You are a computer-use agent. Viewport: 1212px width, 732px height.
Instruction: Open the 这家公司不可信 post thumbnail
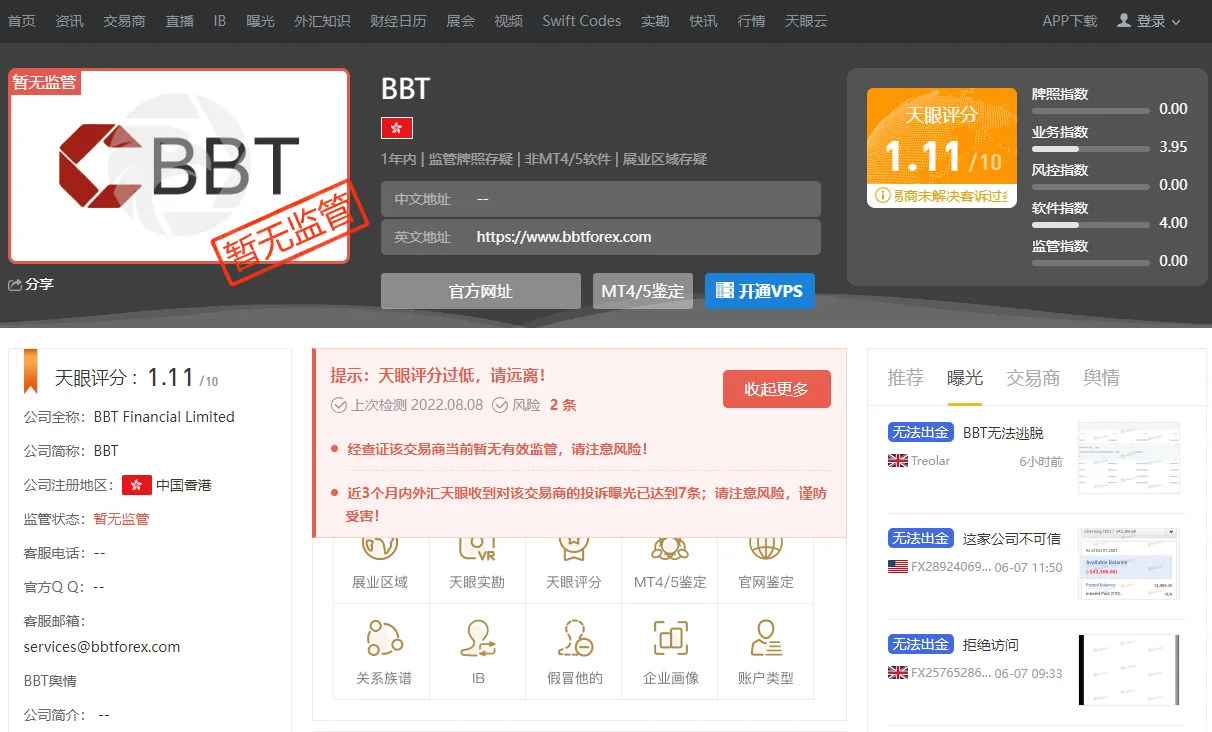point(1129,564)
